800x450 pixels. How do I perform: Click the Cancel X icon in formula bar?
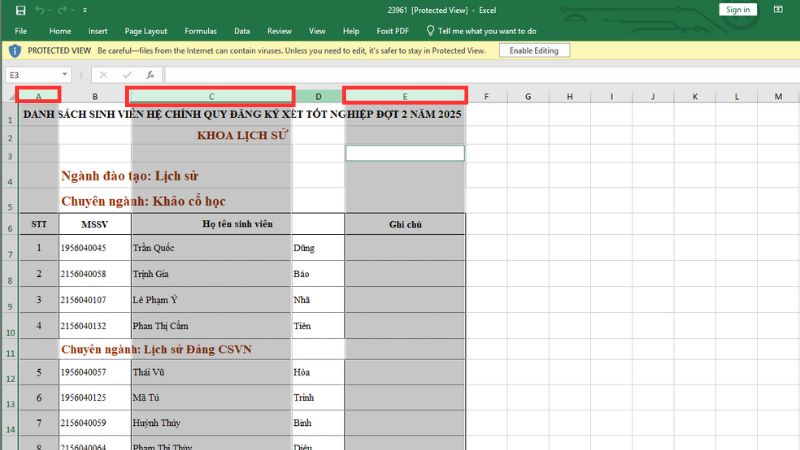(x=104, y=75)
